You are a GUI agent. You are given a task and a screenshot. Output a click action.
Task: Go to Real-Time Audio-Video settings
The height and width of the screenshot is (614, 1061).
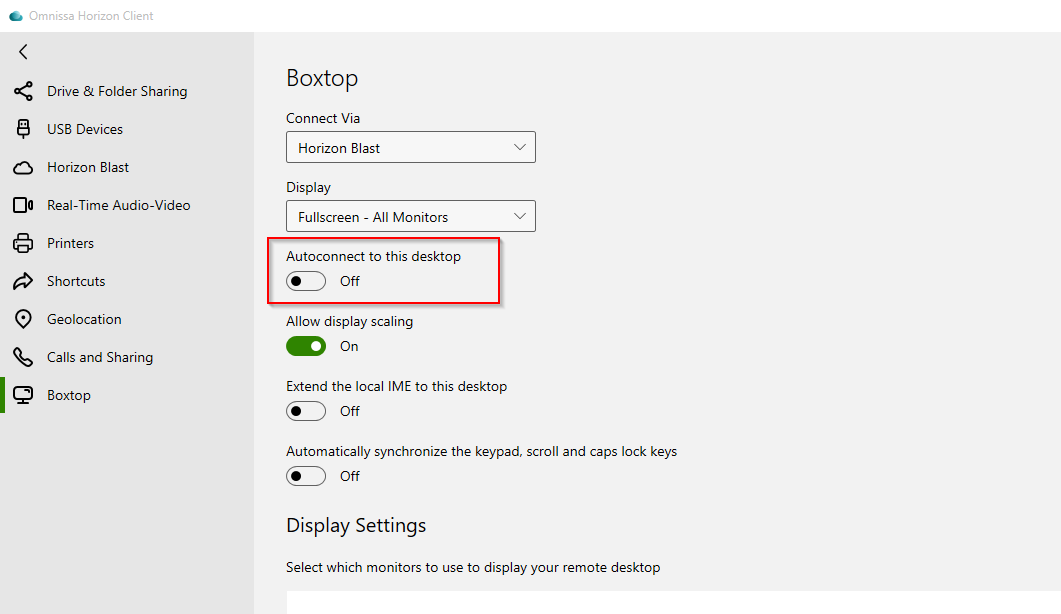tap(127, 205)
